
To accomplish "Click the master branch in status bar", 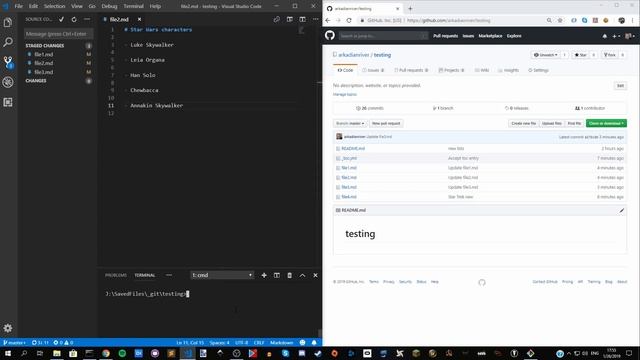I will tap(14, 342).
